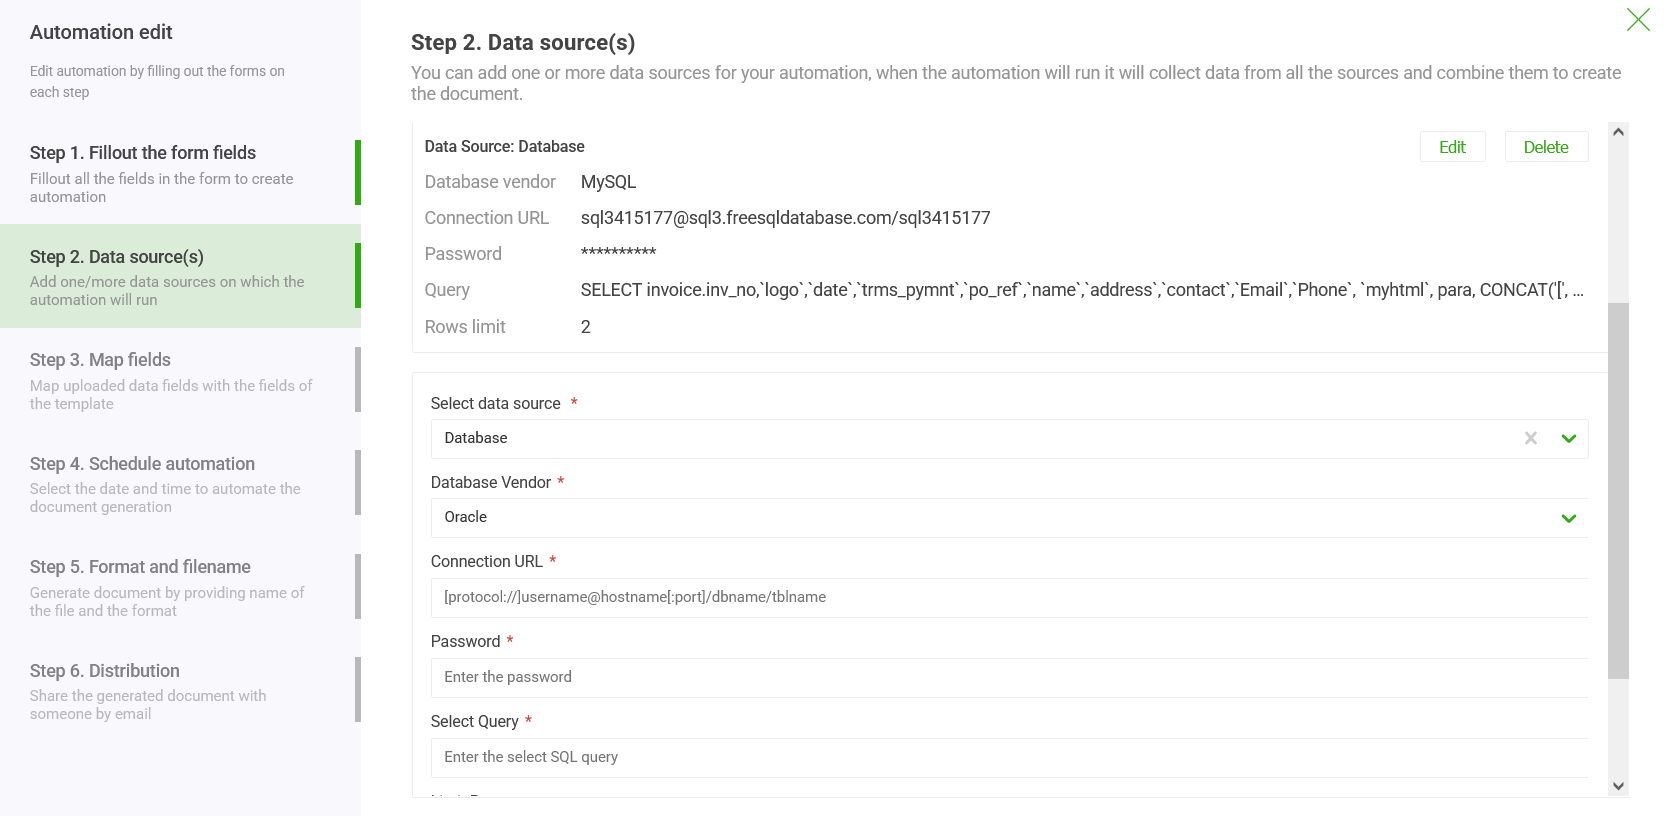Delete the Database data source

click(1546, 146)
